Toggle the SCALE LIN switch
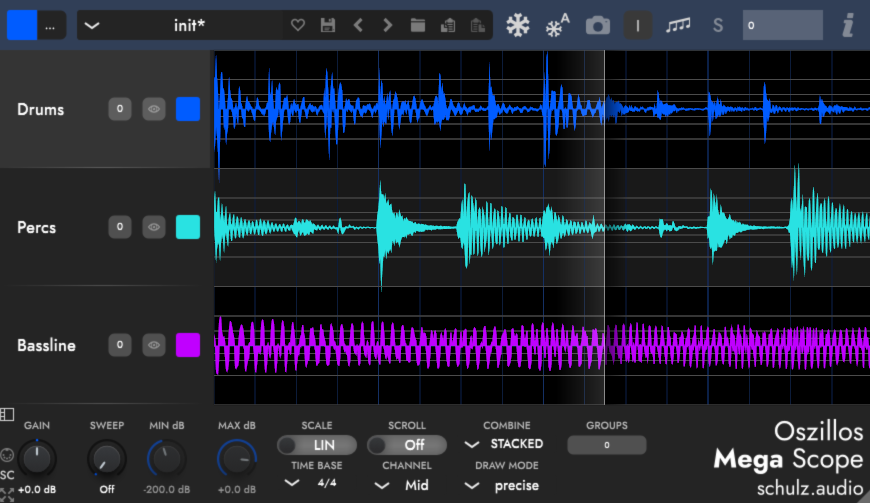 [318, 445]
